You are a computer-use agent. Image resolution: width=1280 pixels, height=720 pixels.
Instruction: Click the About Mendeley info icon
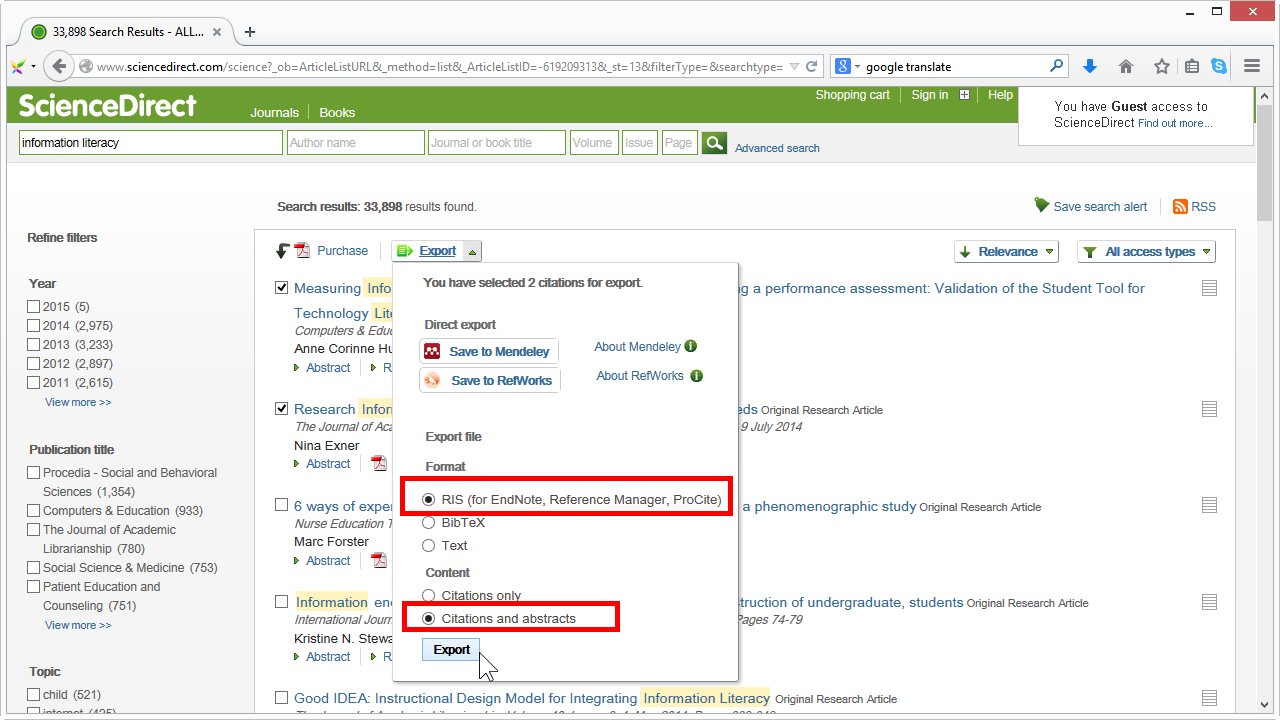coord(691,346)
